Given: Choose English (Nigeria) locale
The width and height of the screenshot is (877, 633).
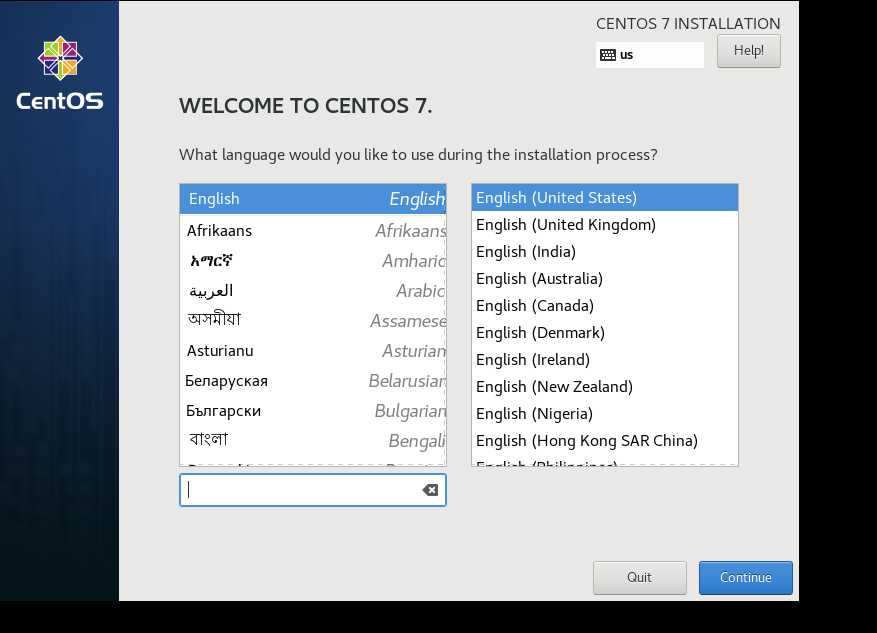Looking at the screenshot, I should click(605, 414).
